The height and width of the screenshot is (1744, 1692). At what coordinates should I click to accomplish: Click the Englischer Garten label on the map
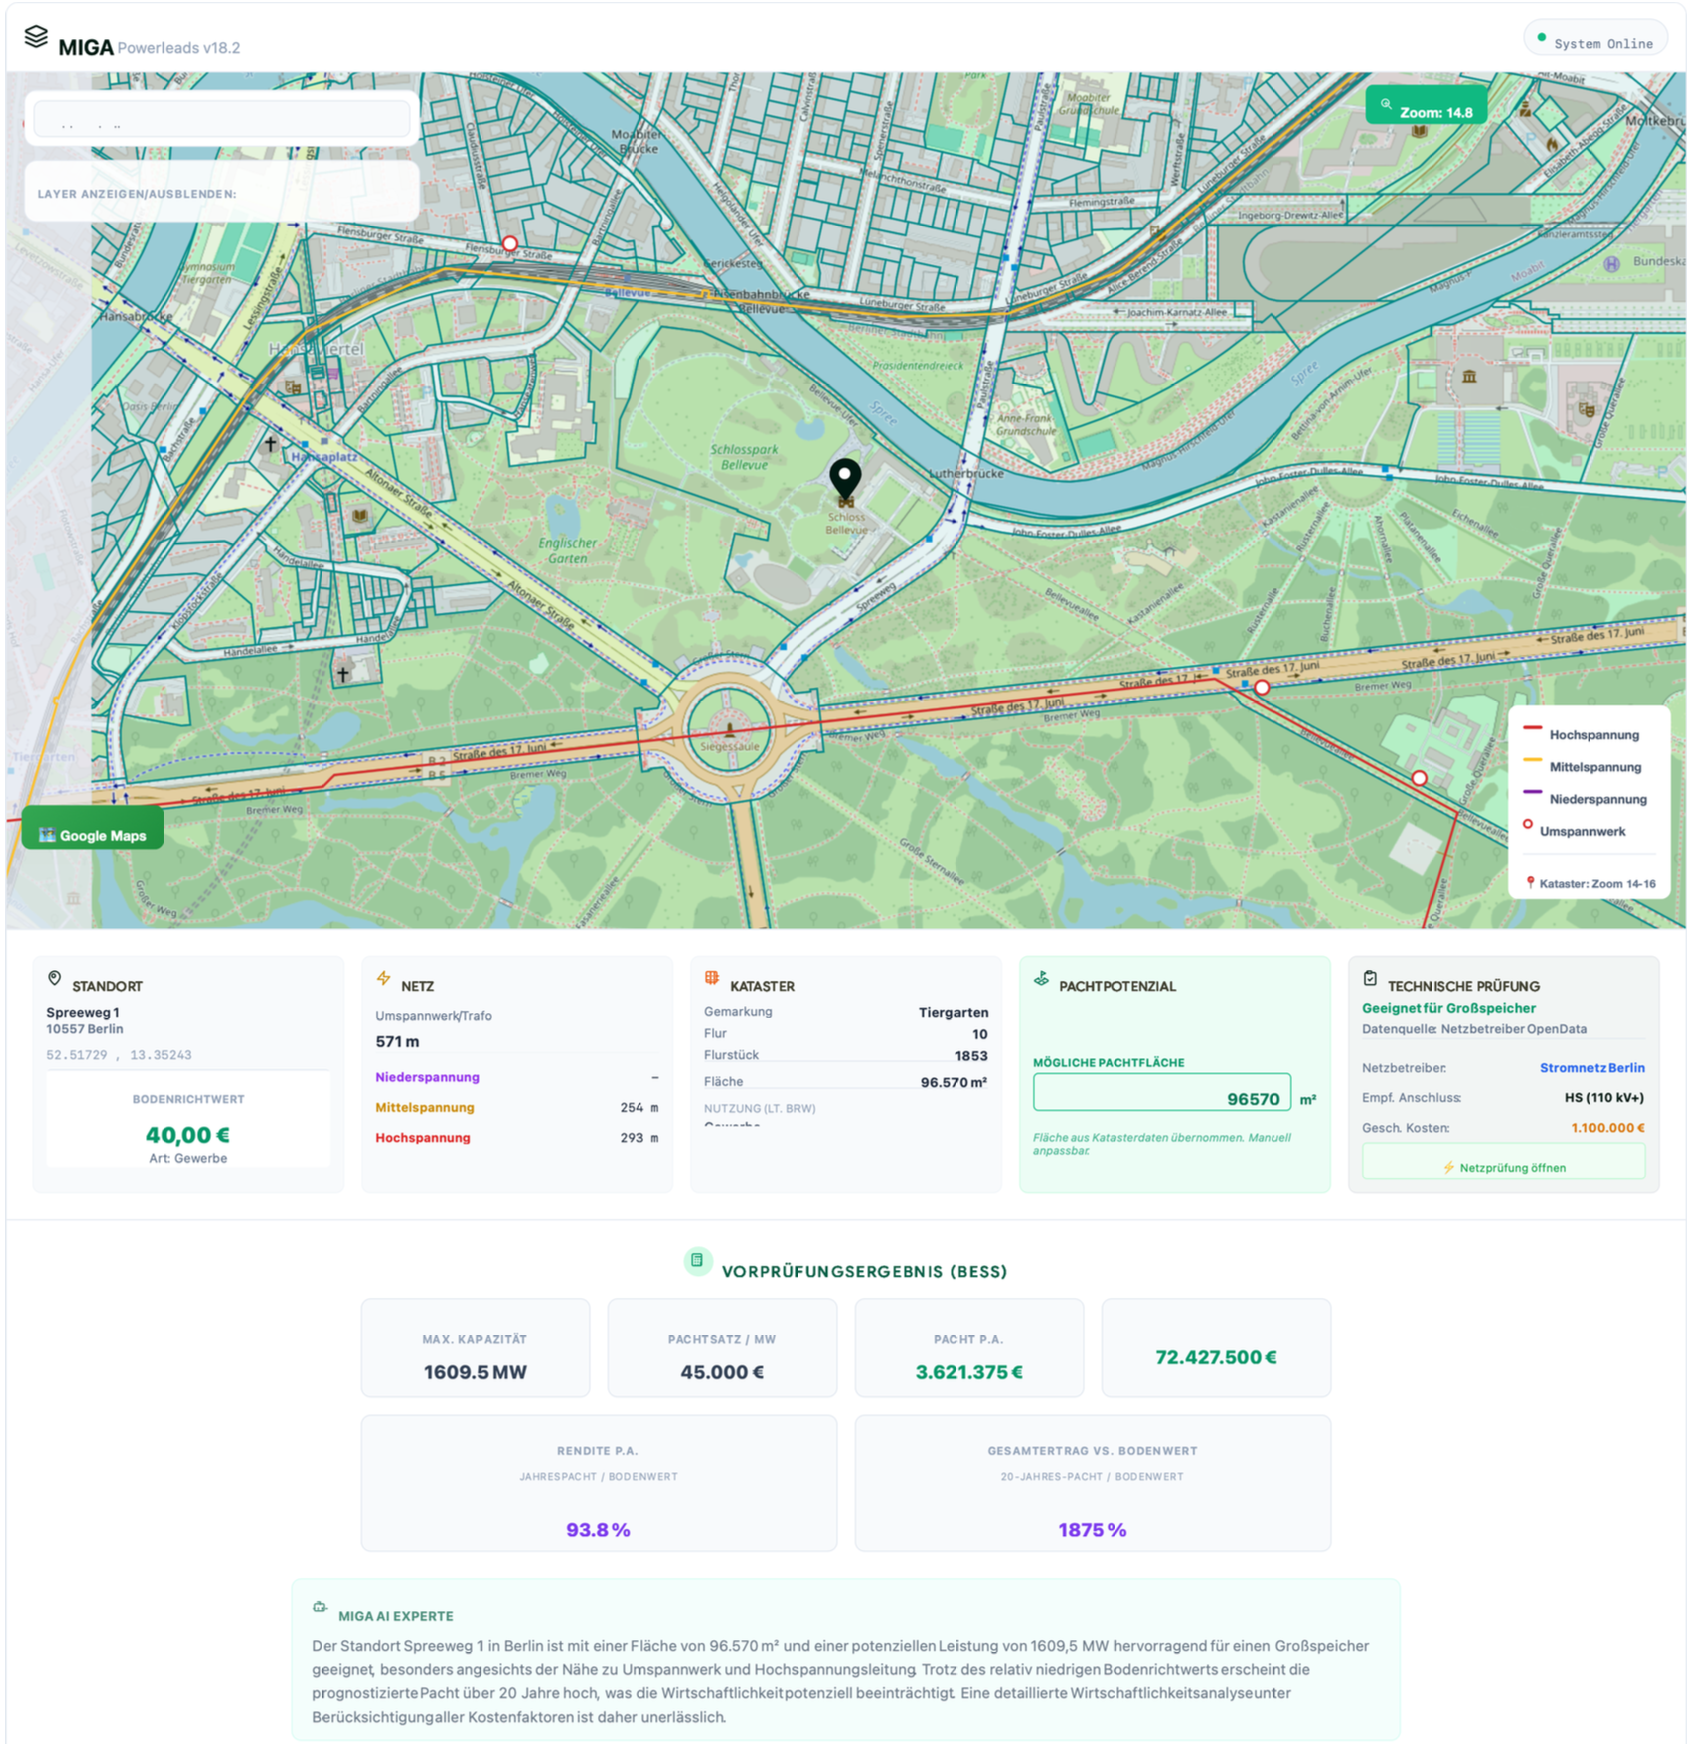coord(567,550)
